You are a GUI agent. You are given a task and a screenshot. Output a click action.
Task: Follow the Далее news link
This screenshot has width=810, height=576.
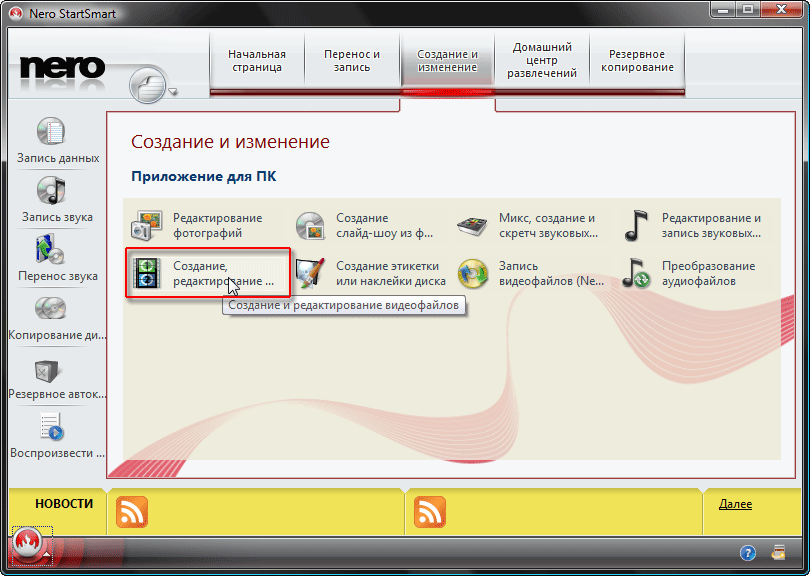point(735,504)
